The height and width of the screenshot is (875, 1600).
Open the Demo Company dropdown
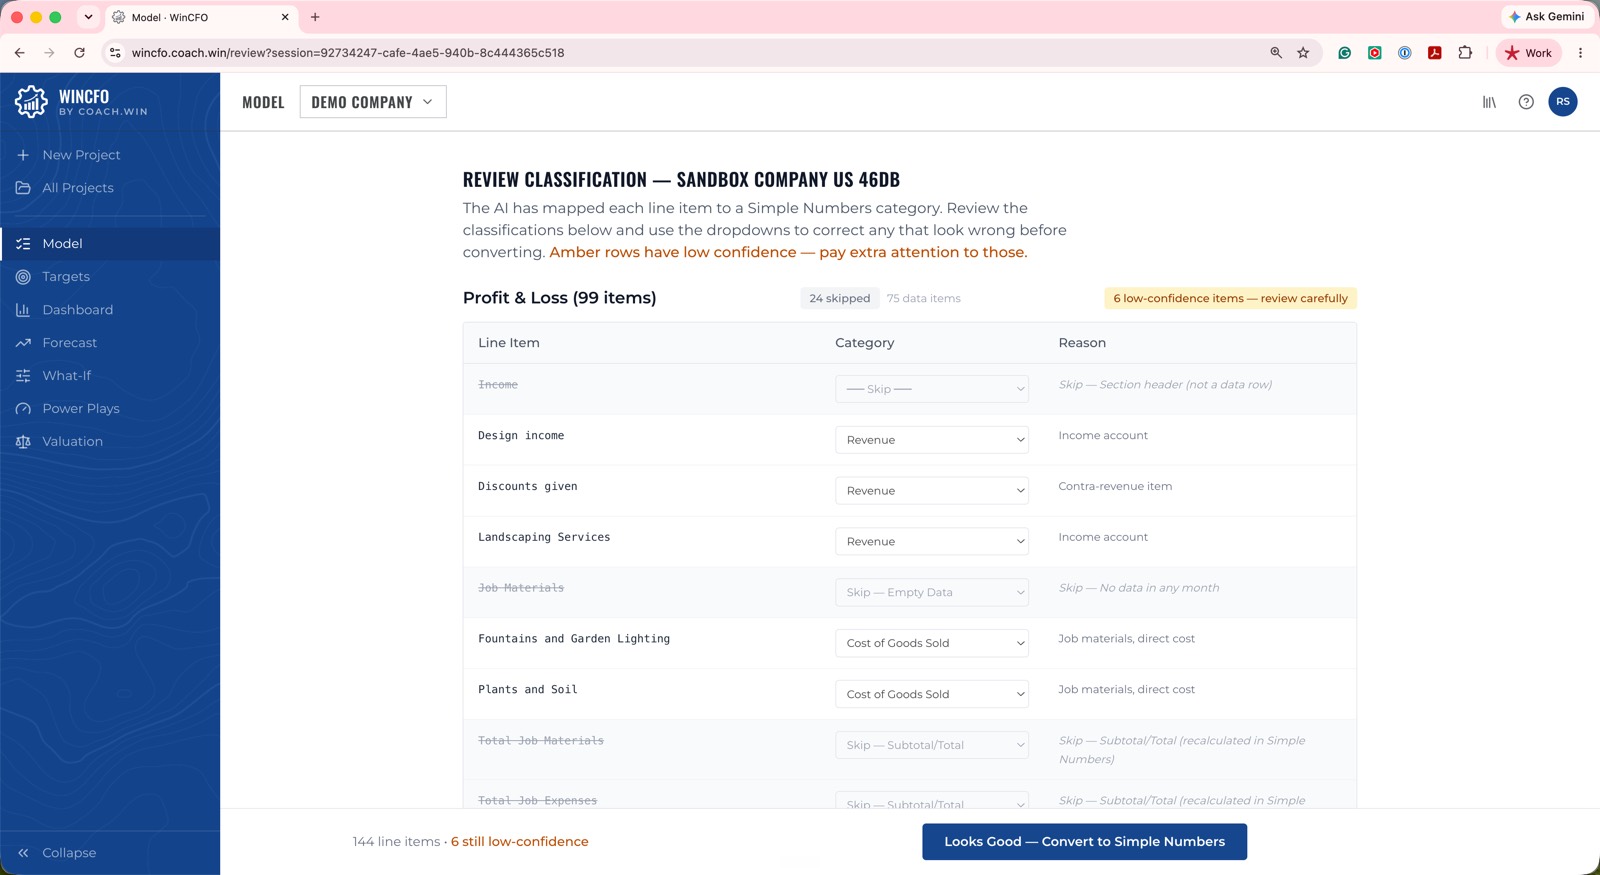pyautogui.click(x=373, y=102)
